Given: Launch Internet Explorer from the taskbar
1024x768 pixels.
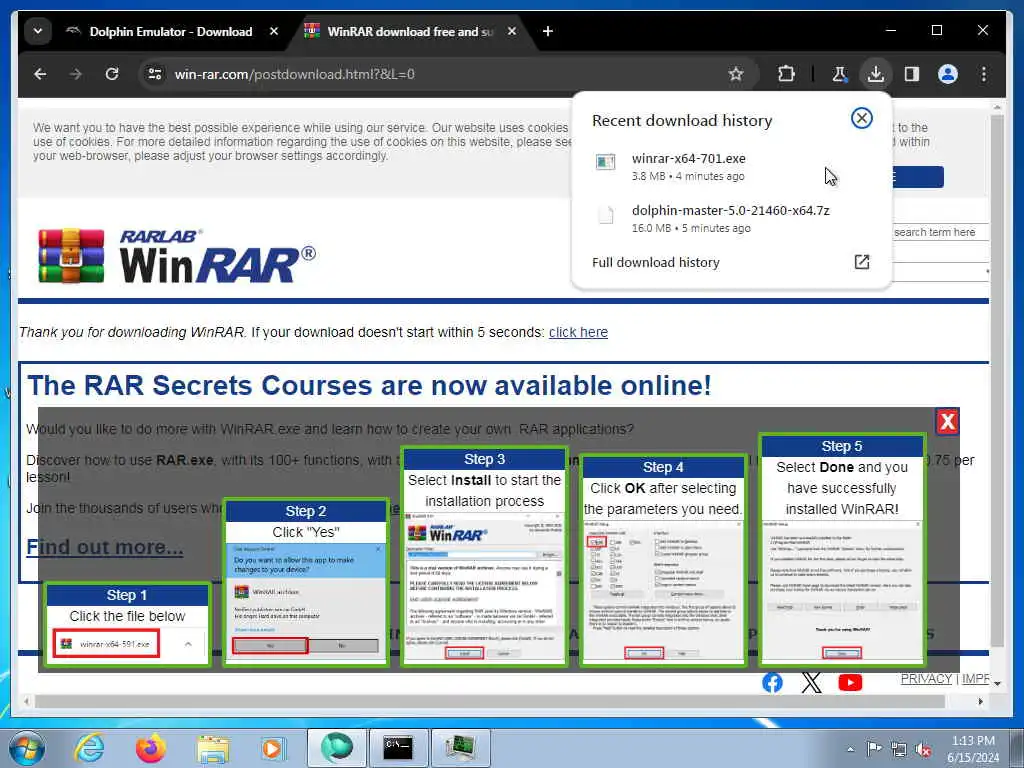Looking at the screenshot, I should (89, 748).
